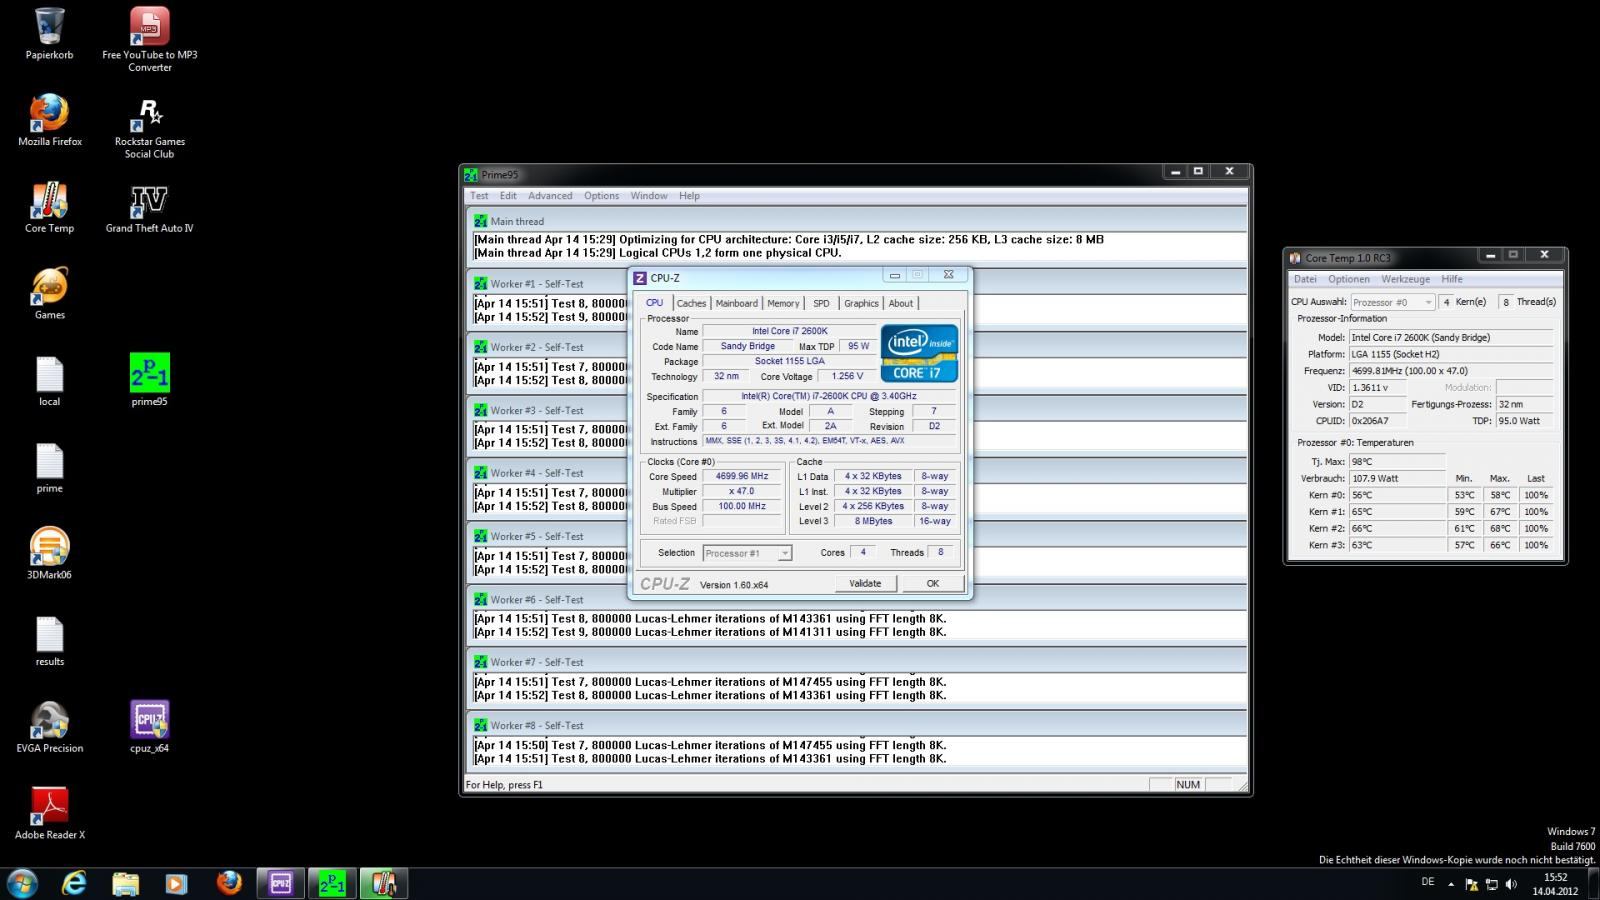Click the Worker #6 Self-Test title bar
Screen dimensions: 1600x900
(x=857, y=599)
